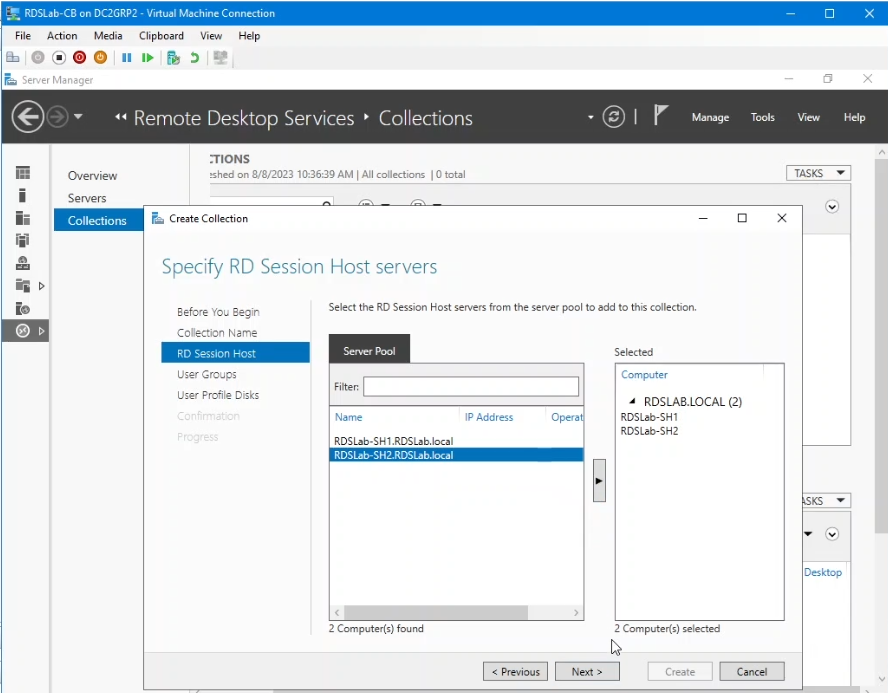Viewport: 888px width, 693px height.
Task: Select the Server Pool tab
Action: [x=369, y=351]
